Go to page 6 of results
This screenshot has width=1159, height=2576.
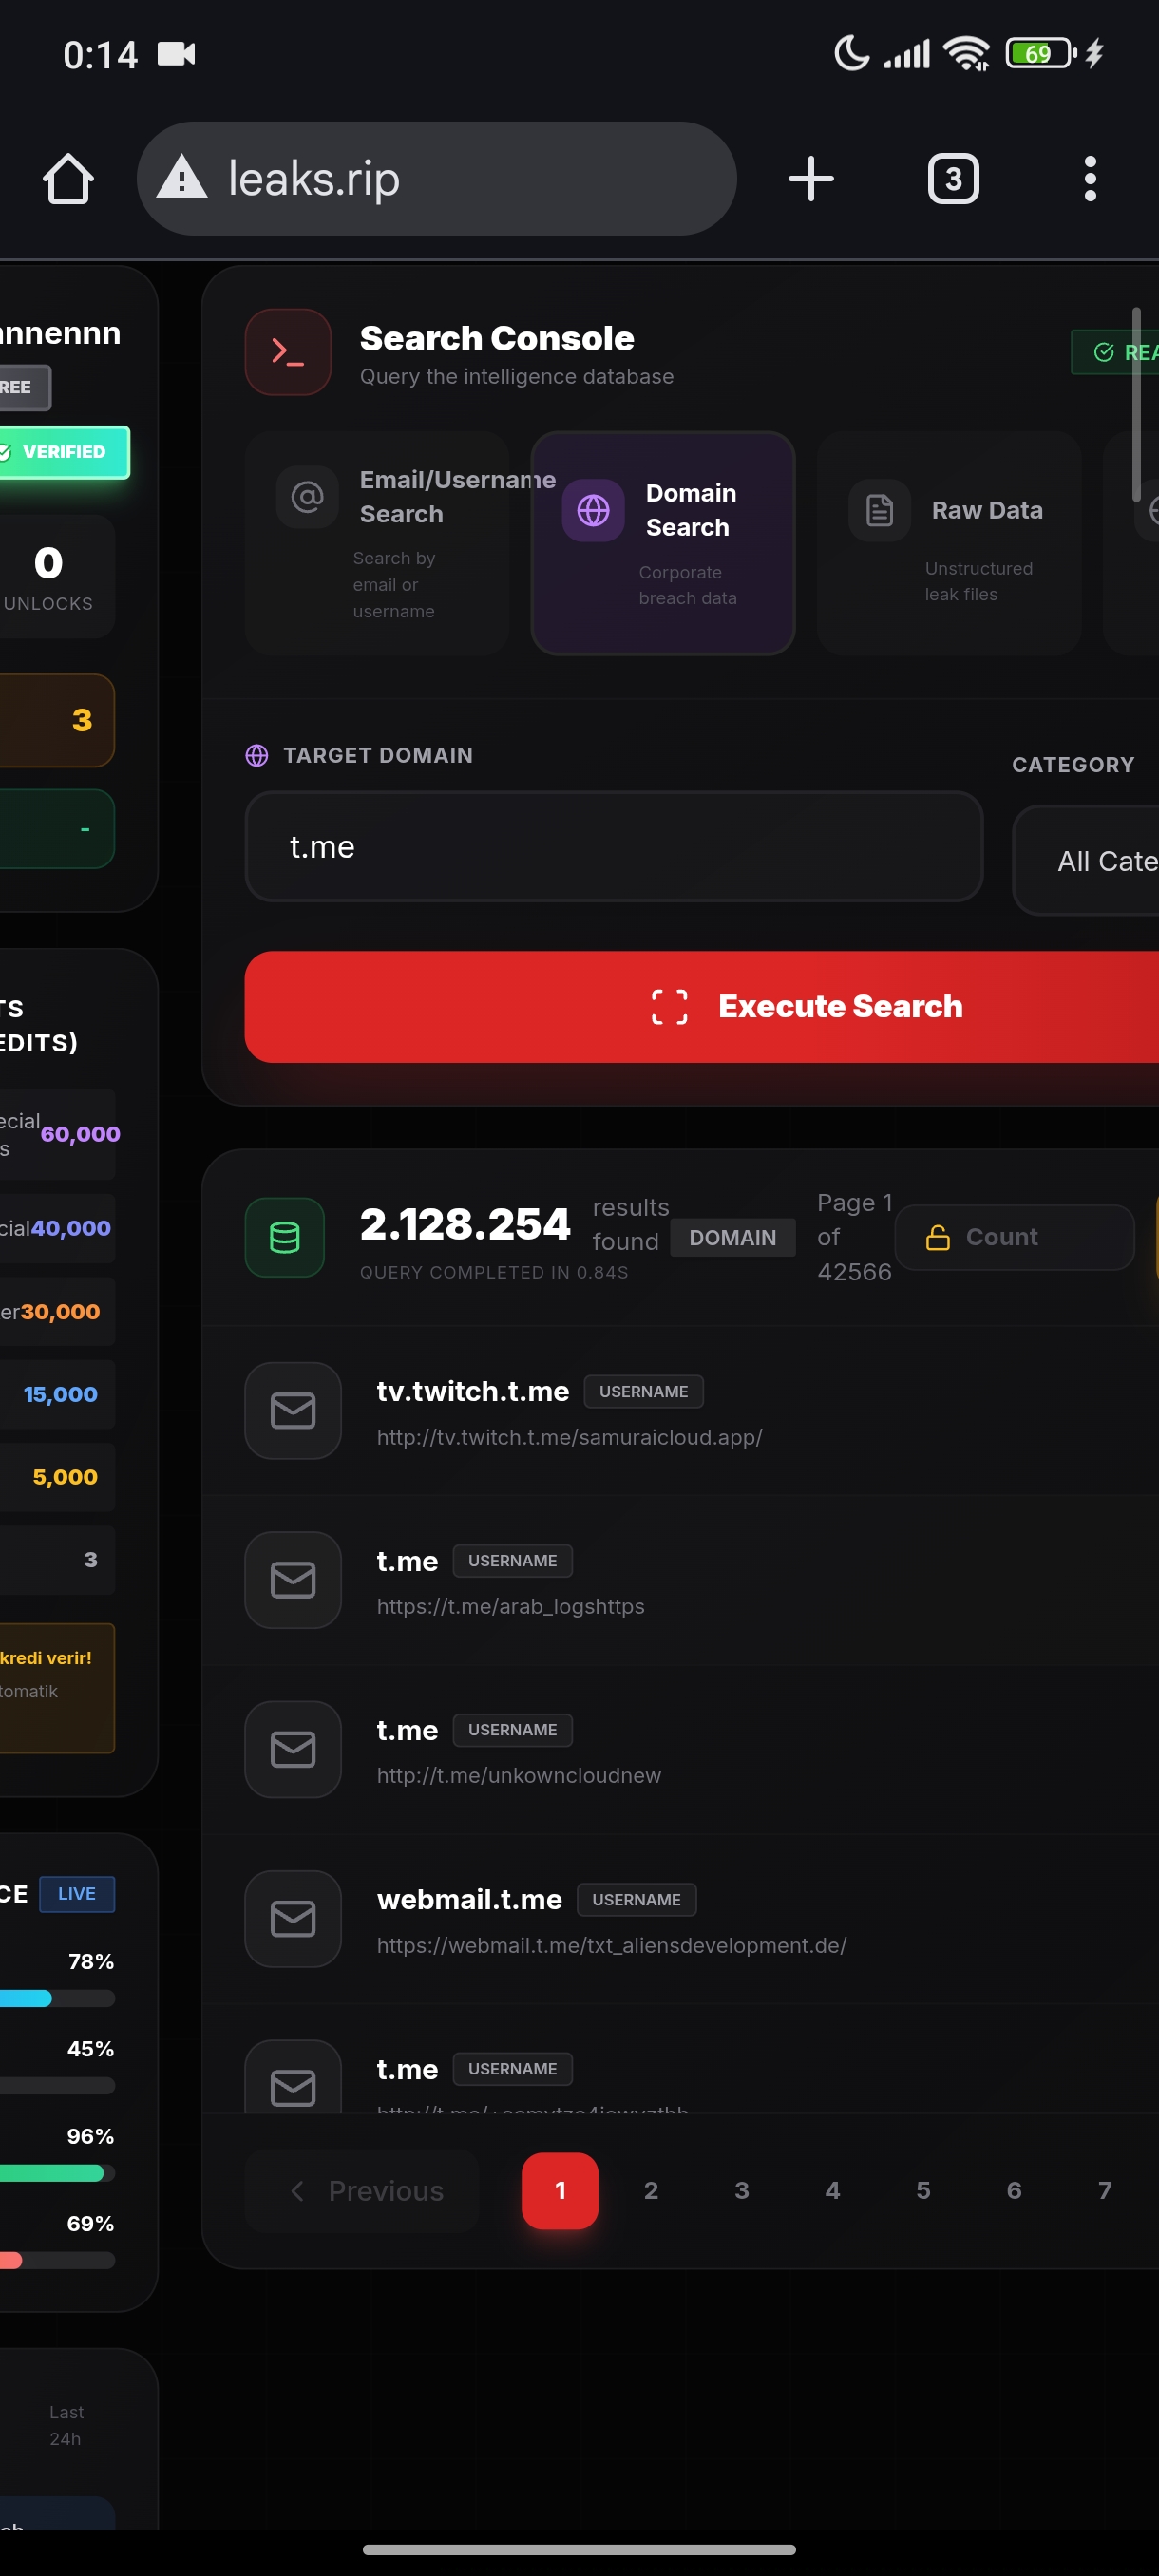pos(1014,2191)
